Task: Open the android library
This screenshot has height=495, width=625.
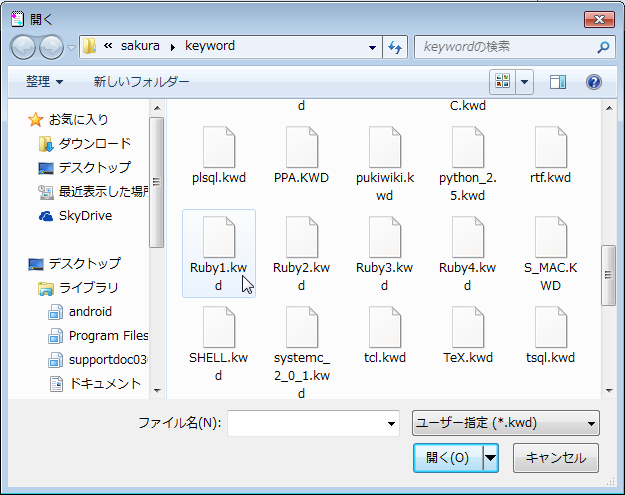Action: [80, 312]
